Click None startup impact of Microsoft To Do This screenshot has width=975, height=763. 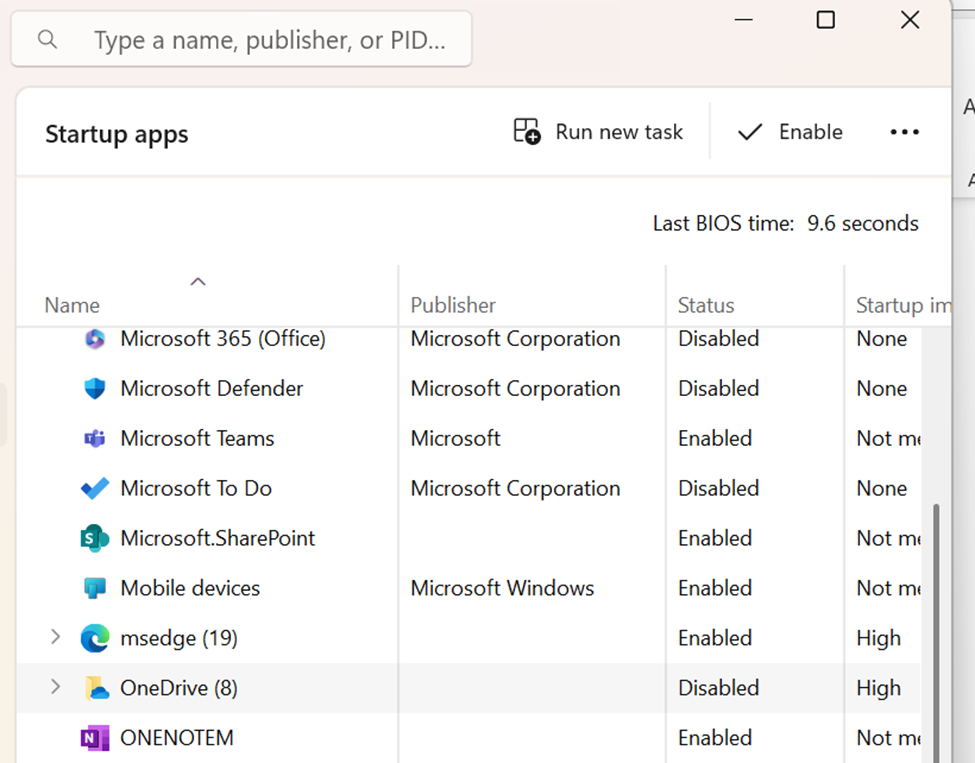(x=882, y=488)
